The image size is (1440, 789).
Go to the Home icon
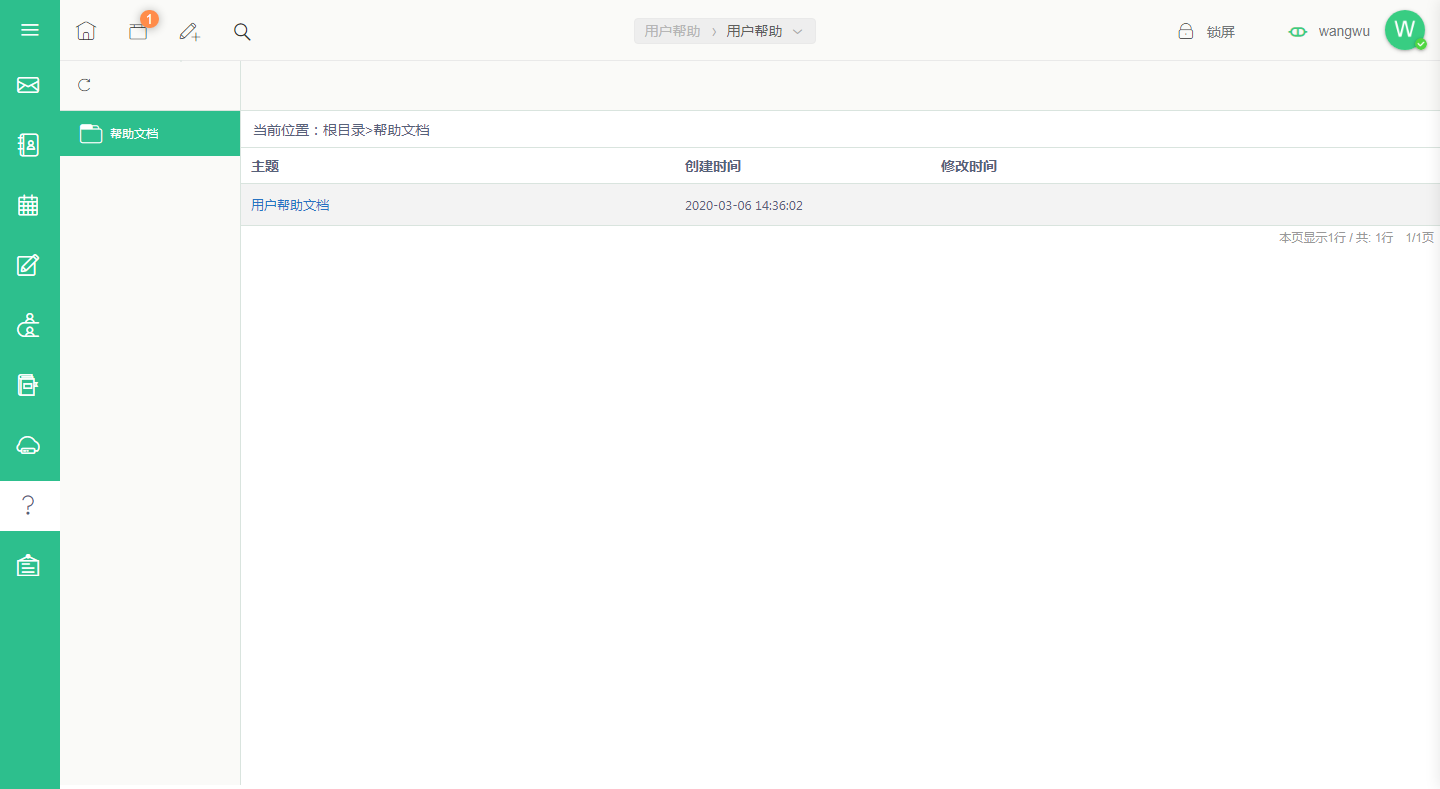(86, 31)
